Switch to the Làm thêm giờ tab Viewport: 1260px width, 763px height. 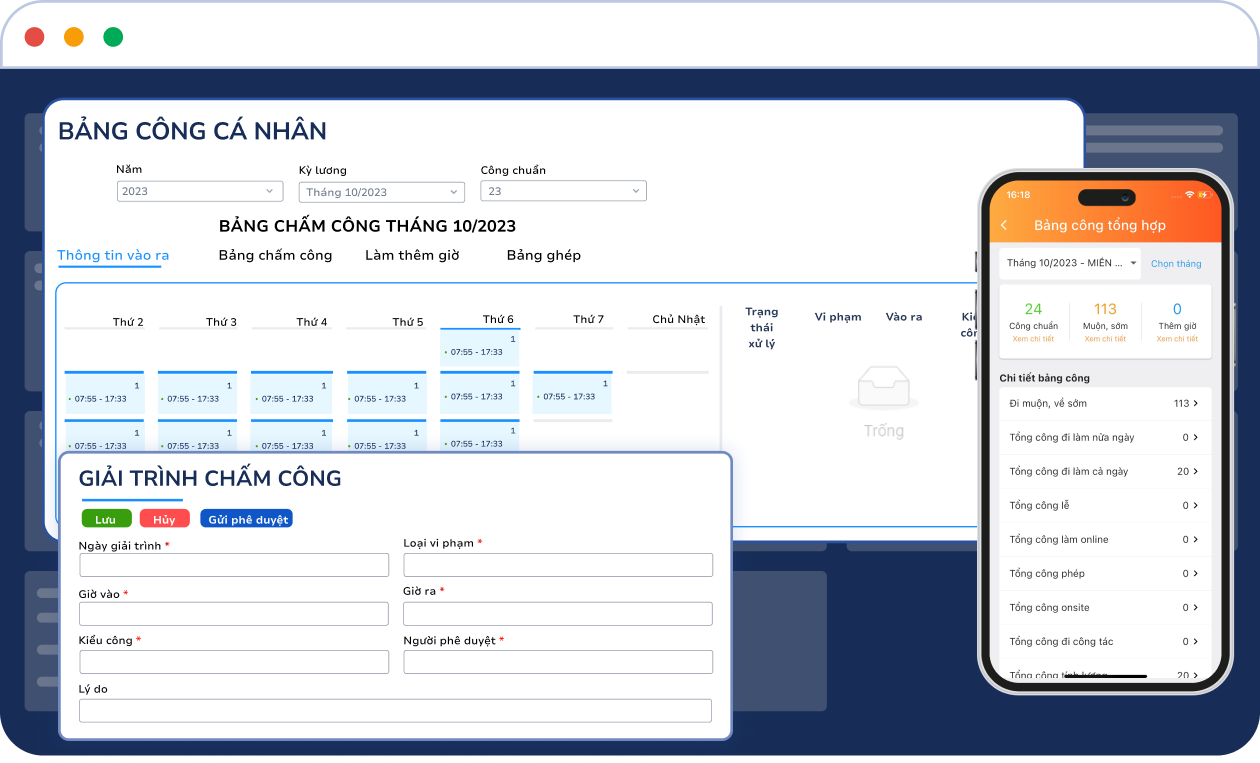[x=412, y=255]
